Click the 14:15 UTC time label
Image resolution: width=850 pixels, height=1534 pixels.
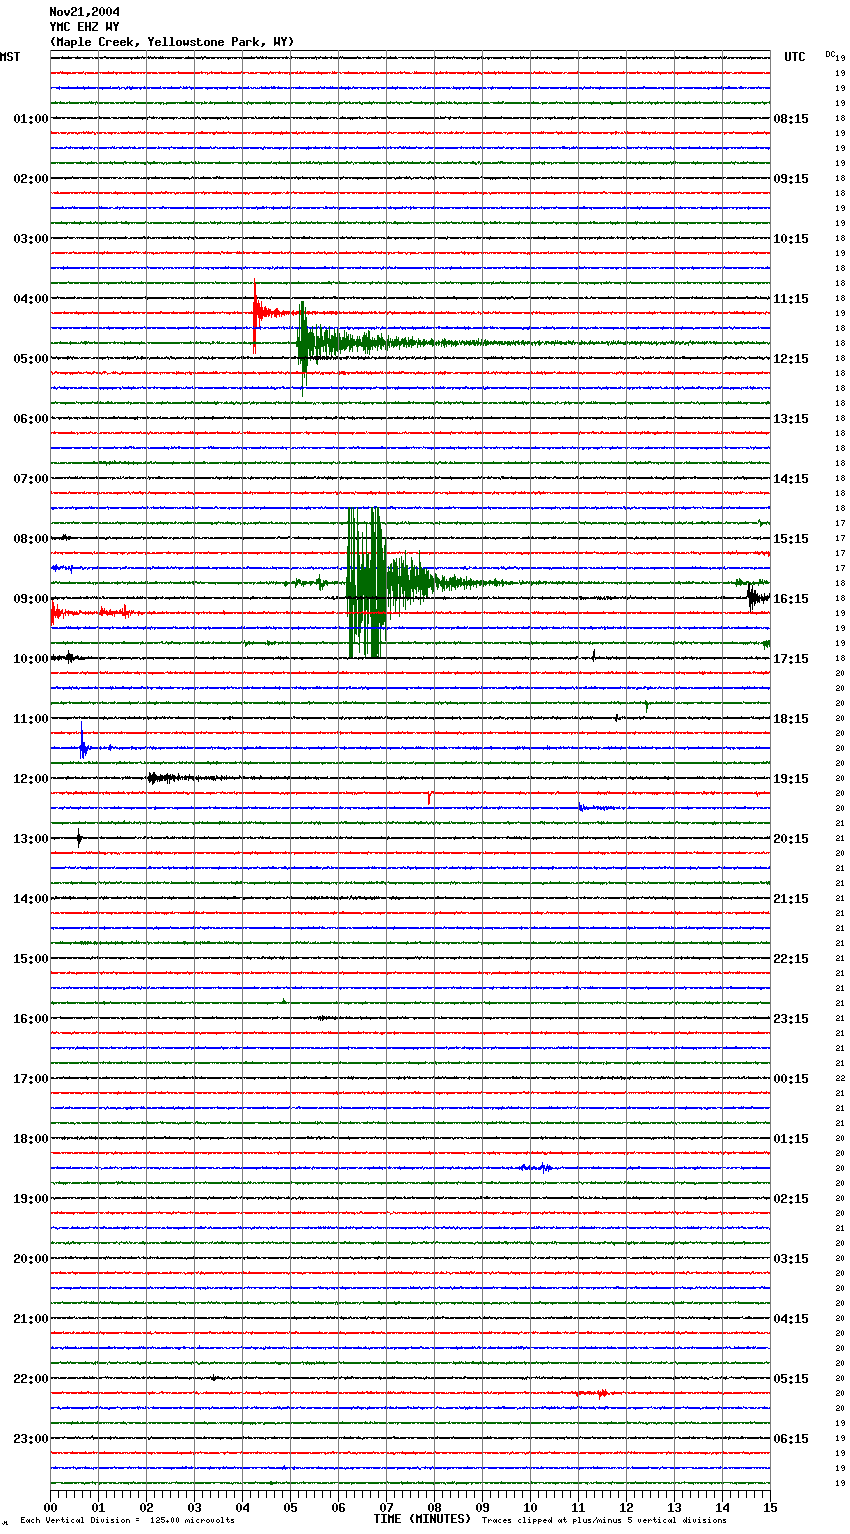[791, 479]
